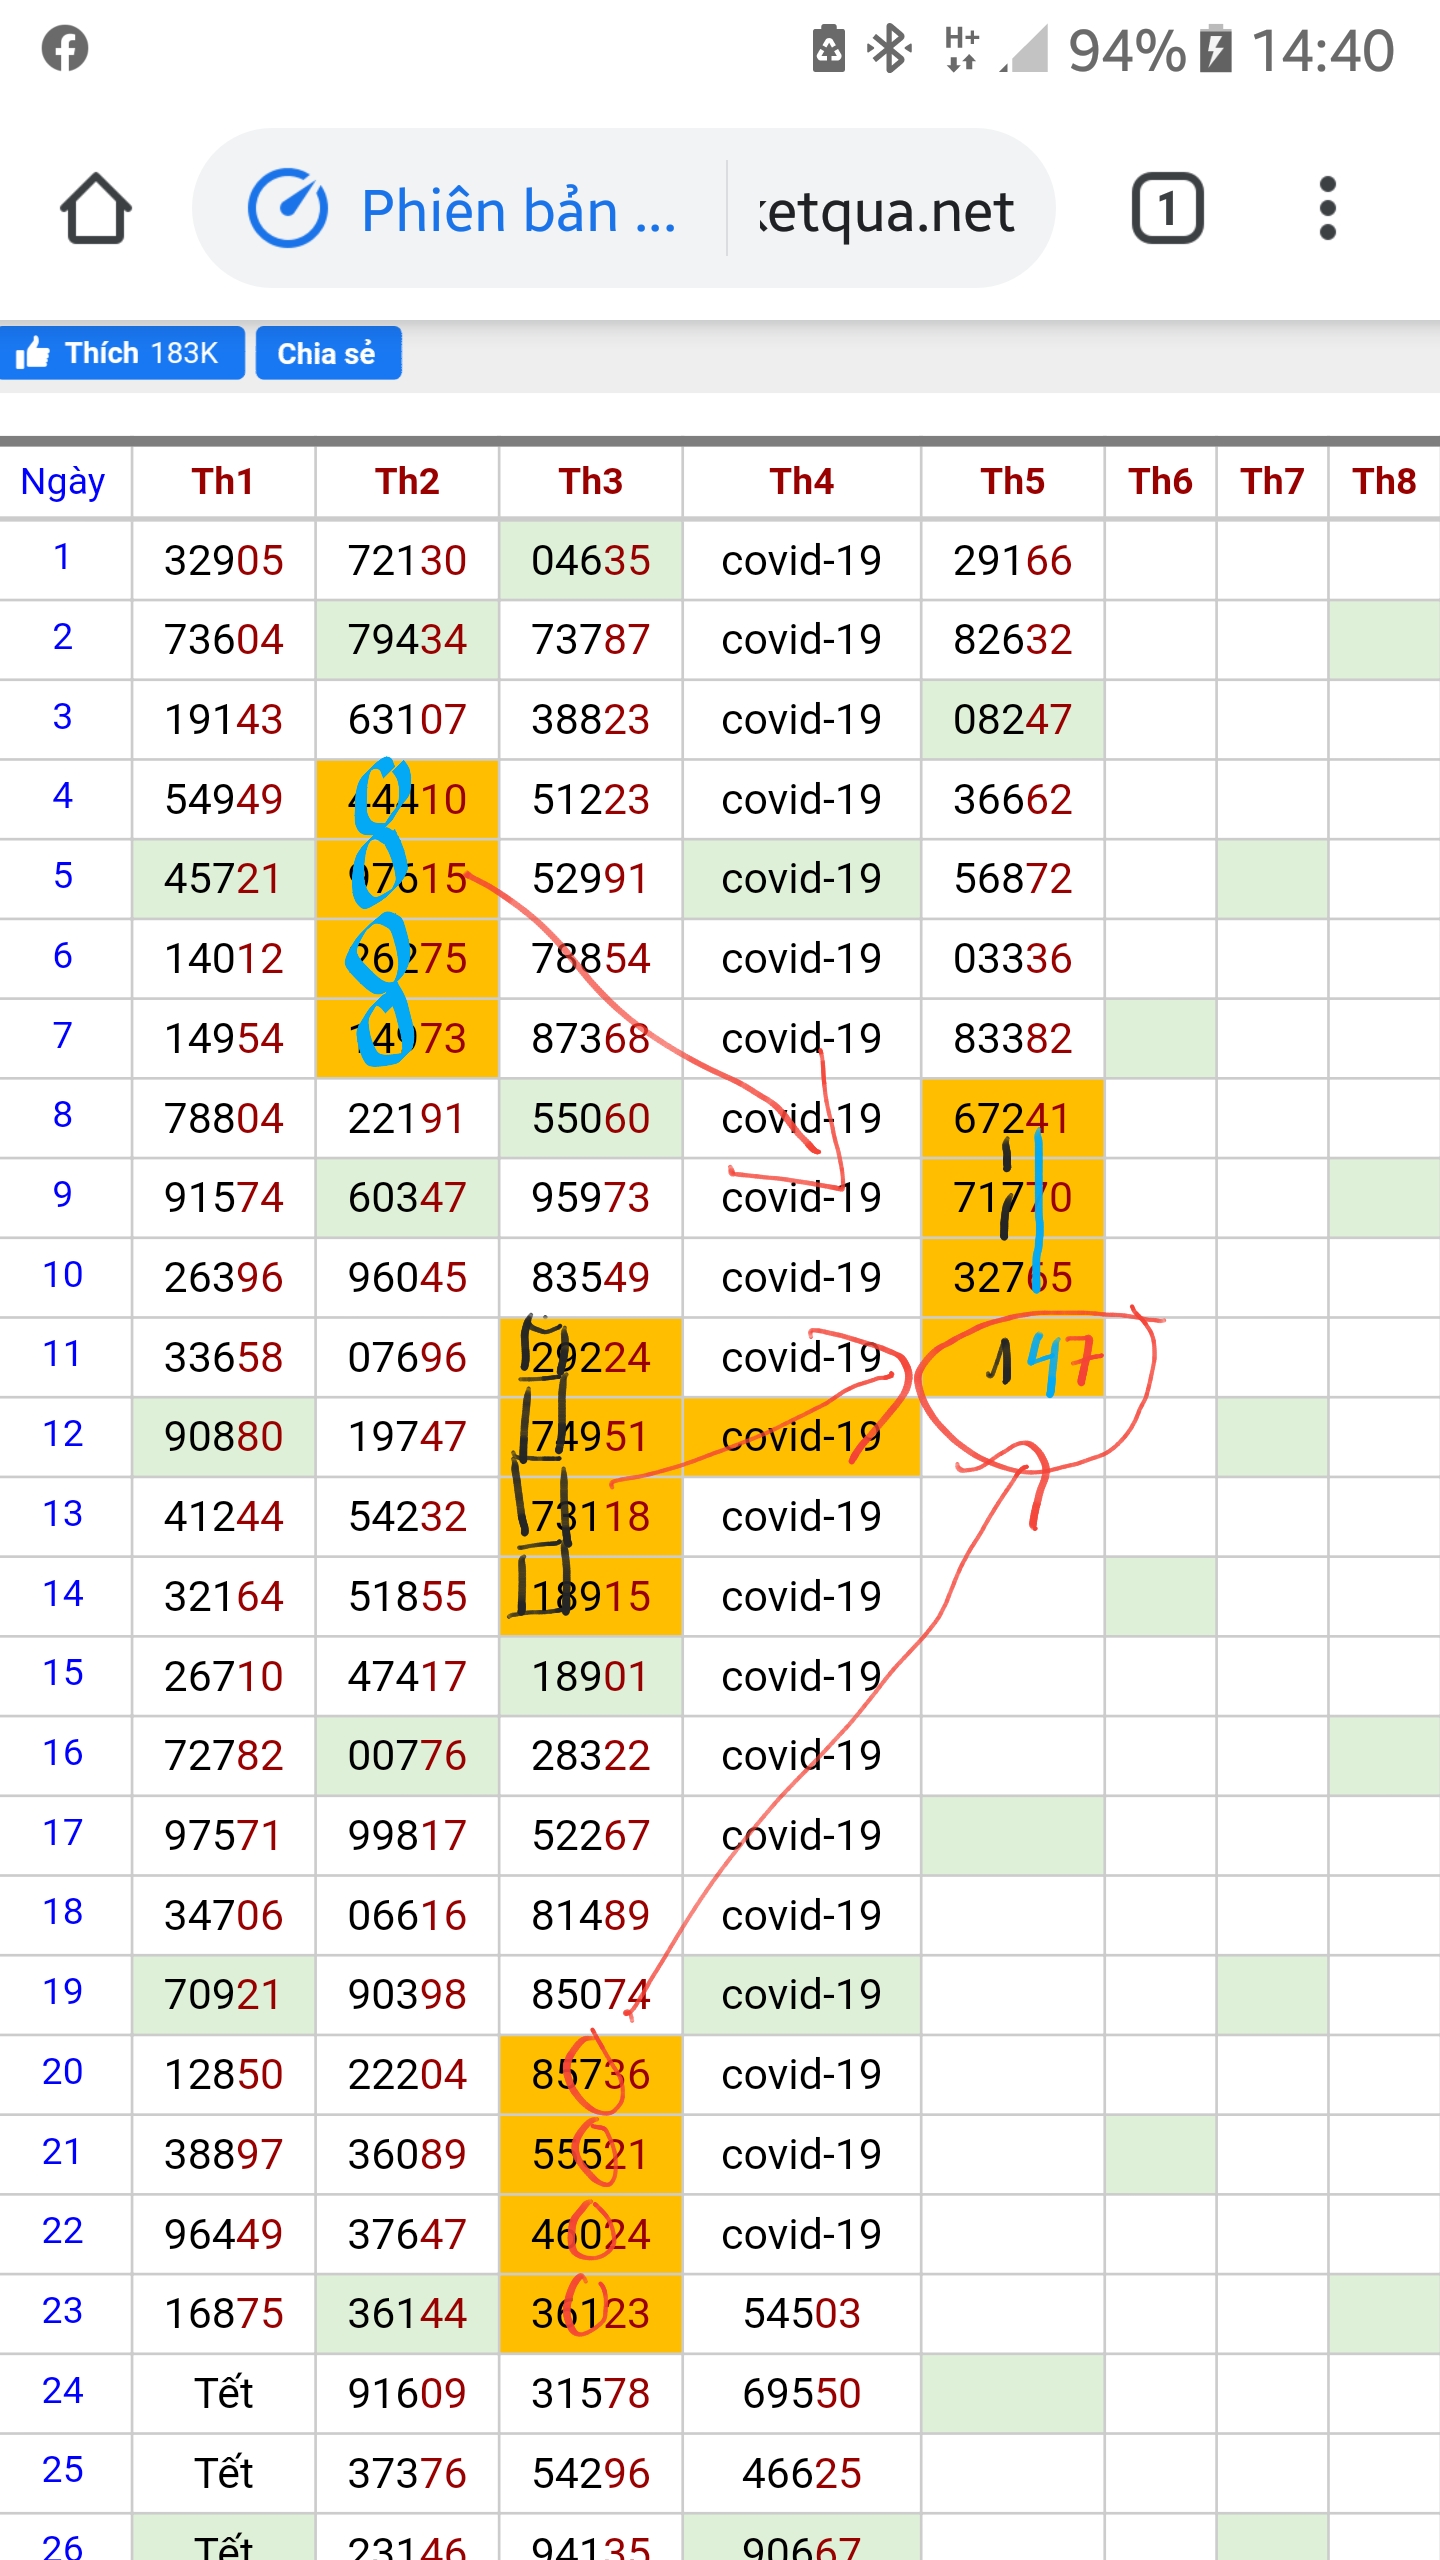The width and height of the screenshot is (1440, 2560).
Task: Tap cell 00776 in Th2
Action: 407,1756
